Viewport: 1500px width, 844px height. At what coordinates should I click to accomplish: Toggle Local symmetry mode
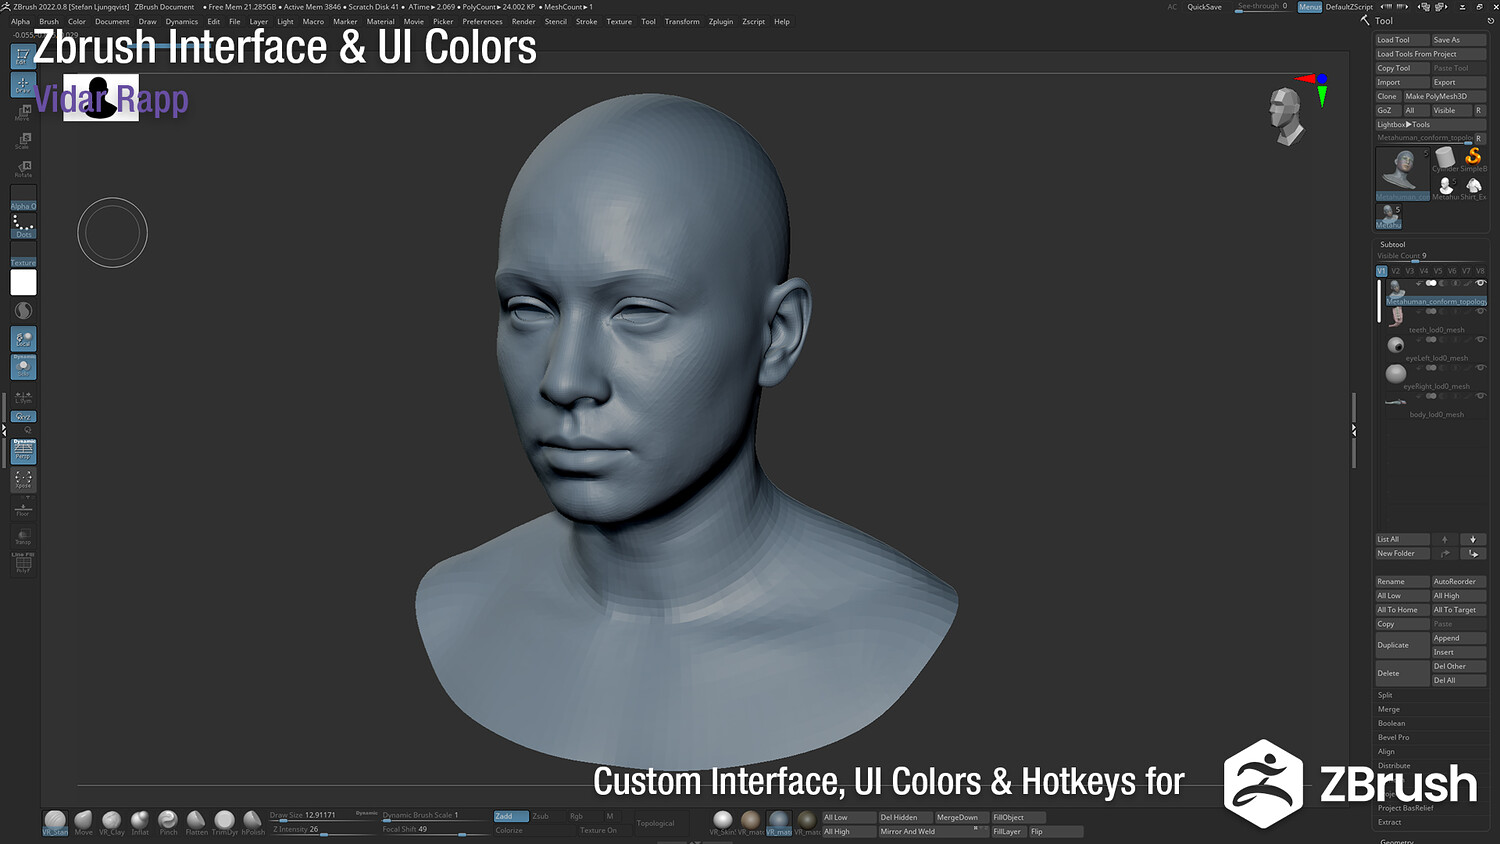tap(23, 339)
